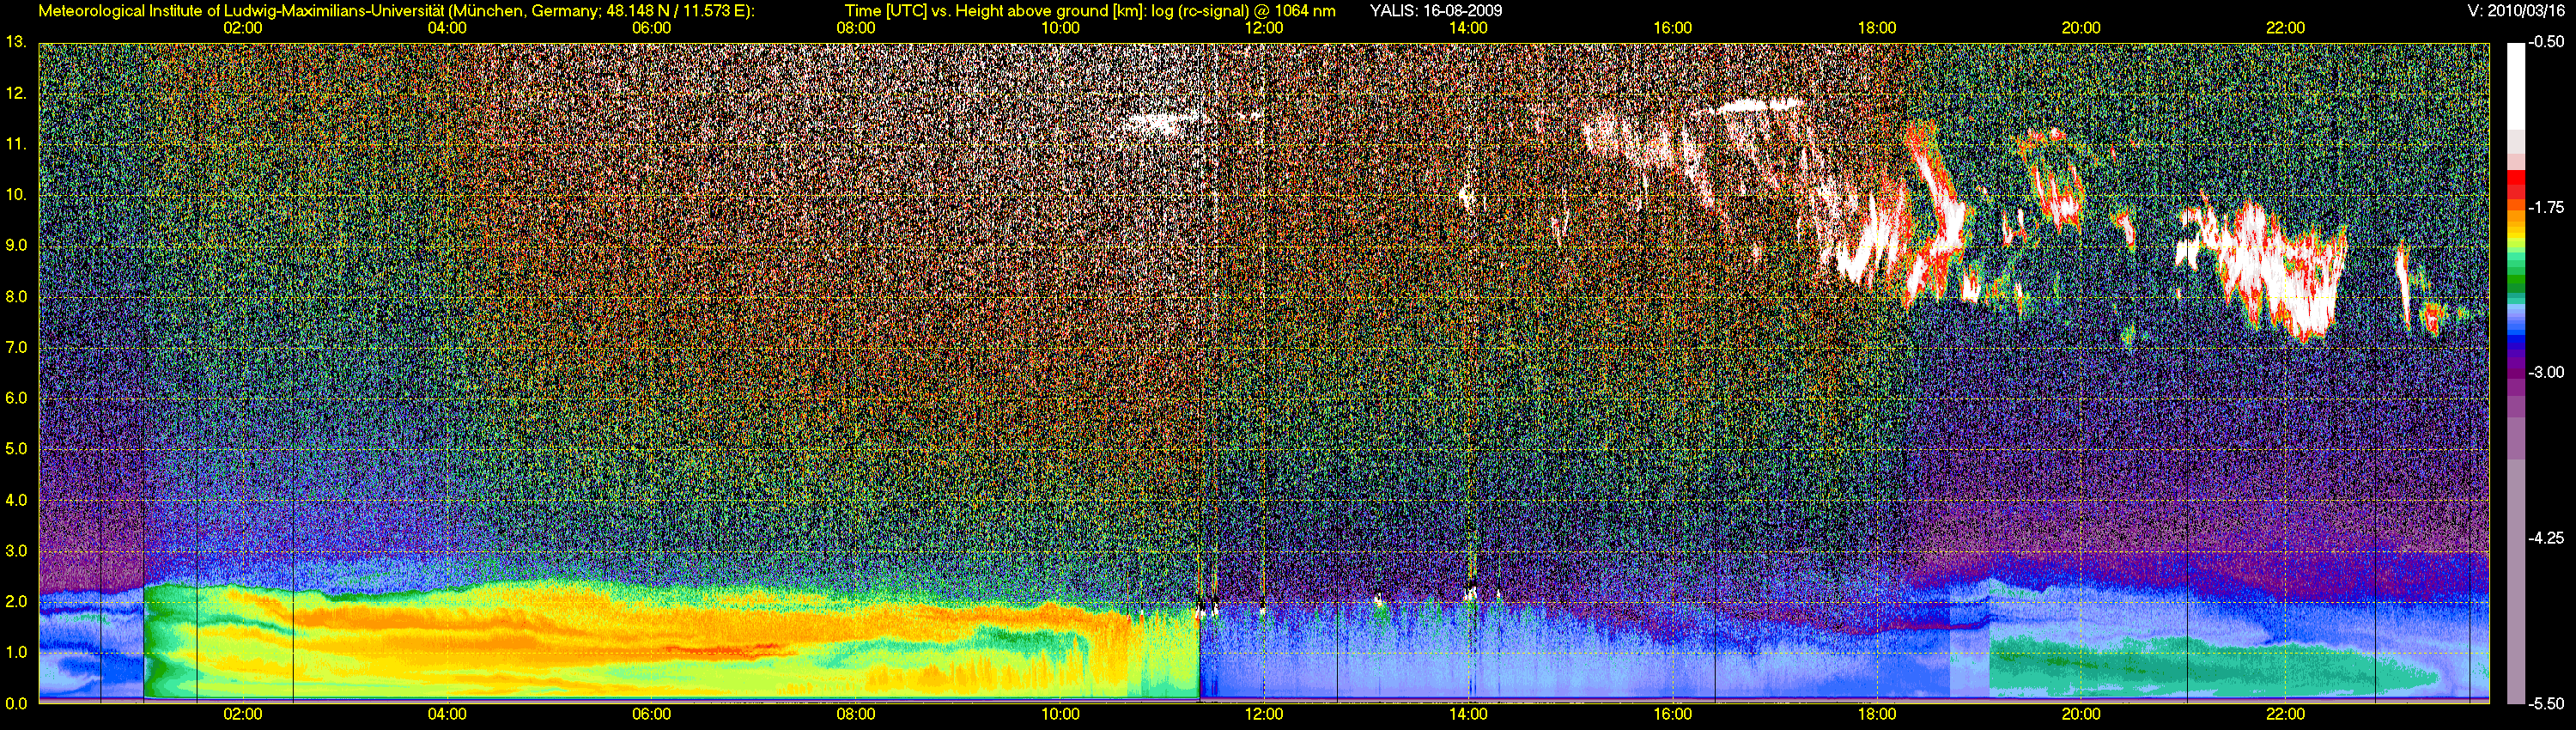Click the 22:00 label on the top axis
The image size is (2576, 730).
point(2286,28)
